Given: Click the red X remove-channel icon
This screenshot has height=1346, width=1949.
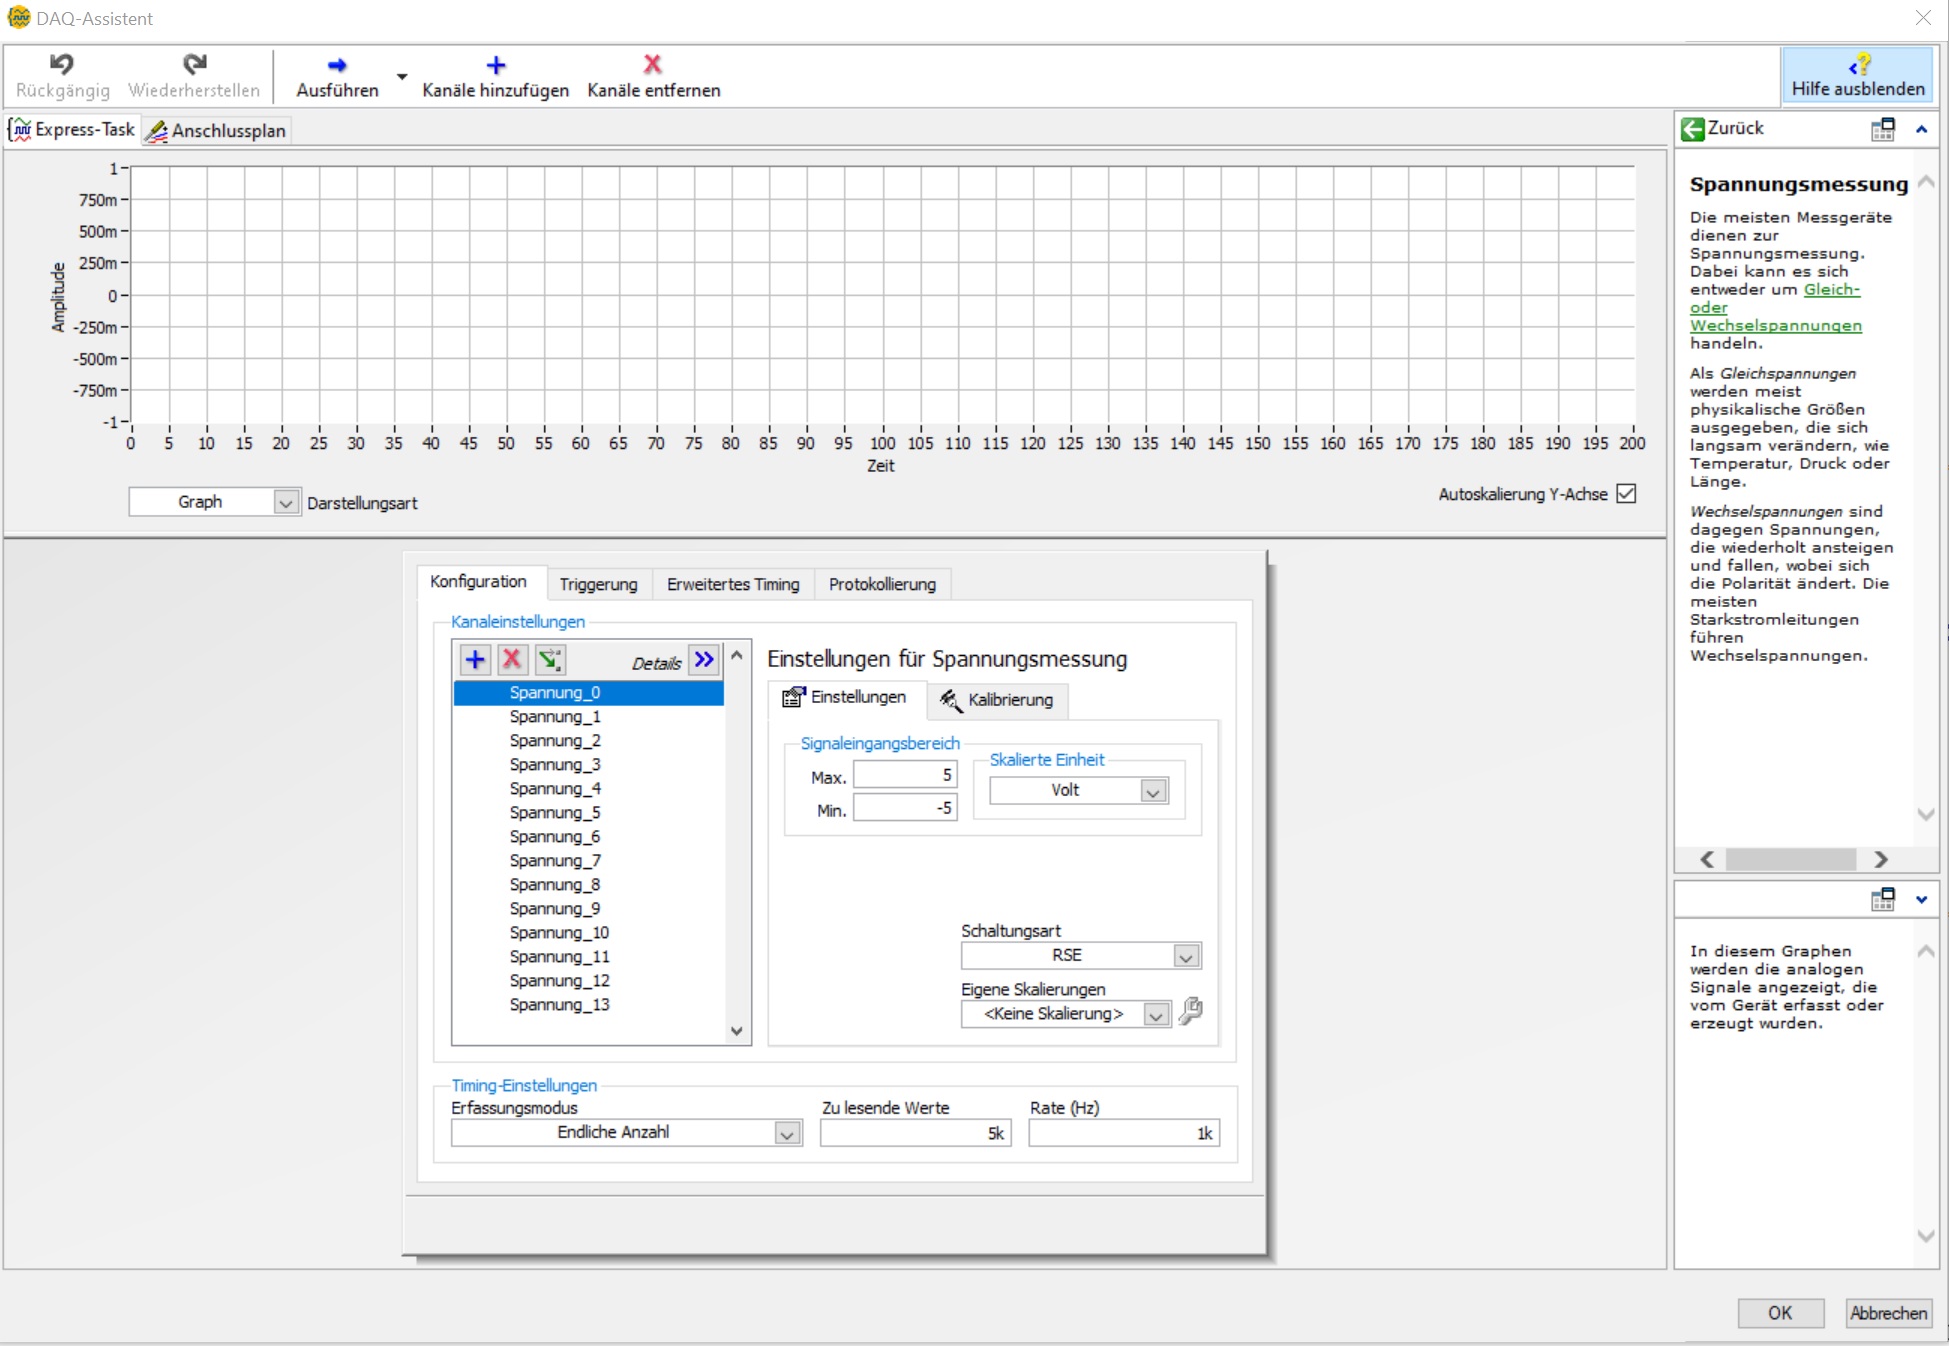Looking at the screenshot, I should tap(512, 660).
